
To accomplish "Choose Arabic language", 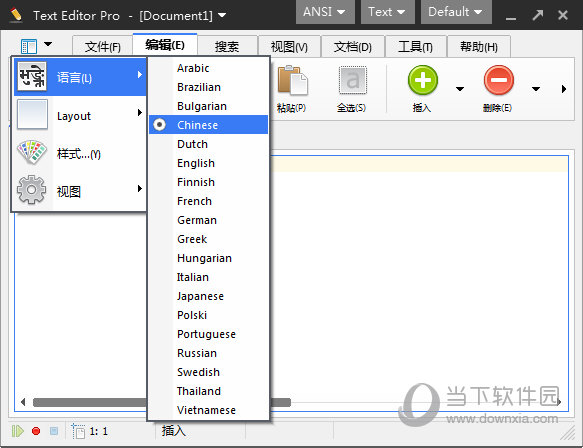I will 208,68.
